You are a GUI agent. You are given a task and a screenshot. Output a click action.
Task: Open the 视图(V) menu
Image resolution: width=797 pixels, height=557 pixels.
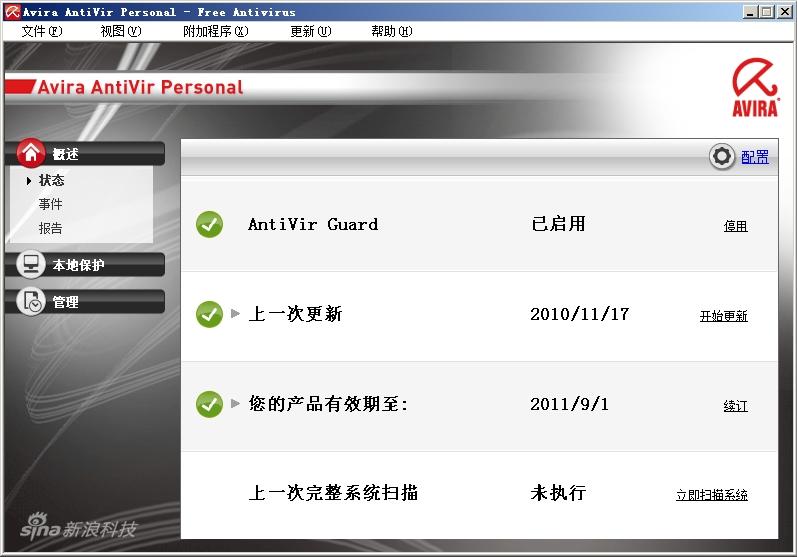(121, 32)
